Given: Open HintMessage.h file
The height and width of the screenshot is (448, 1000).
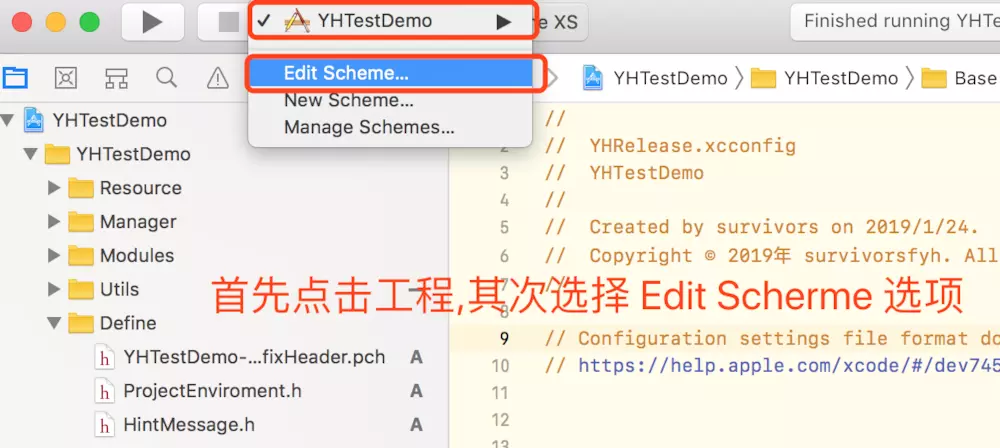Looking at the screenshot, I should pyautogui.click(x=189, y=424).
